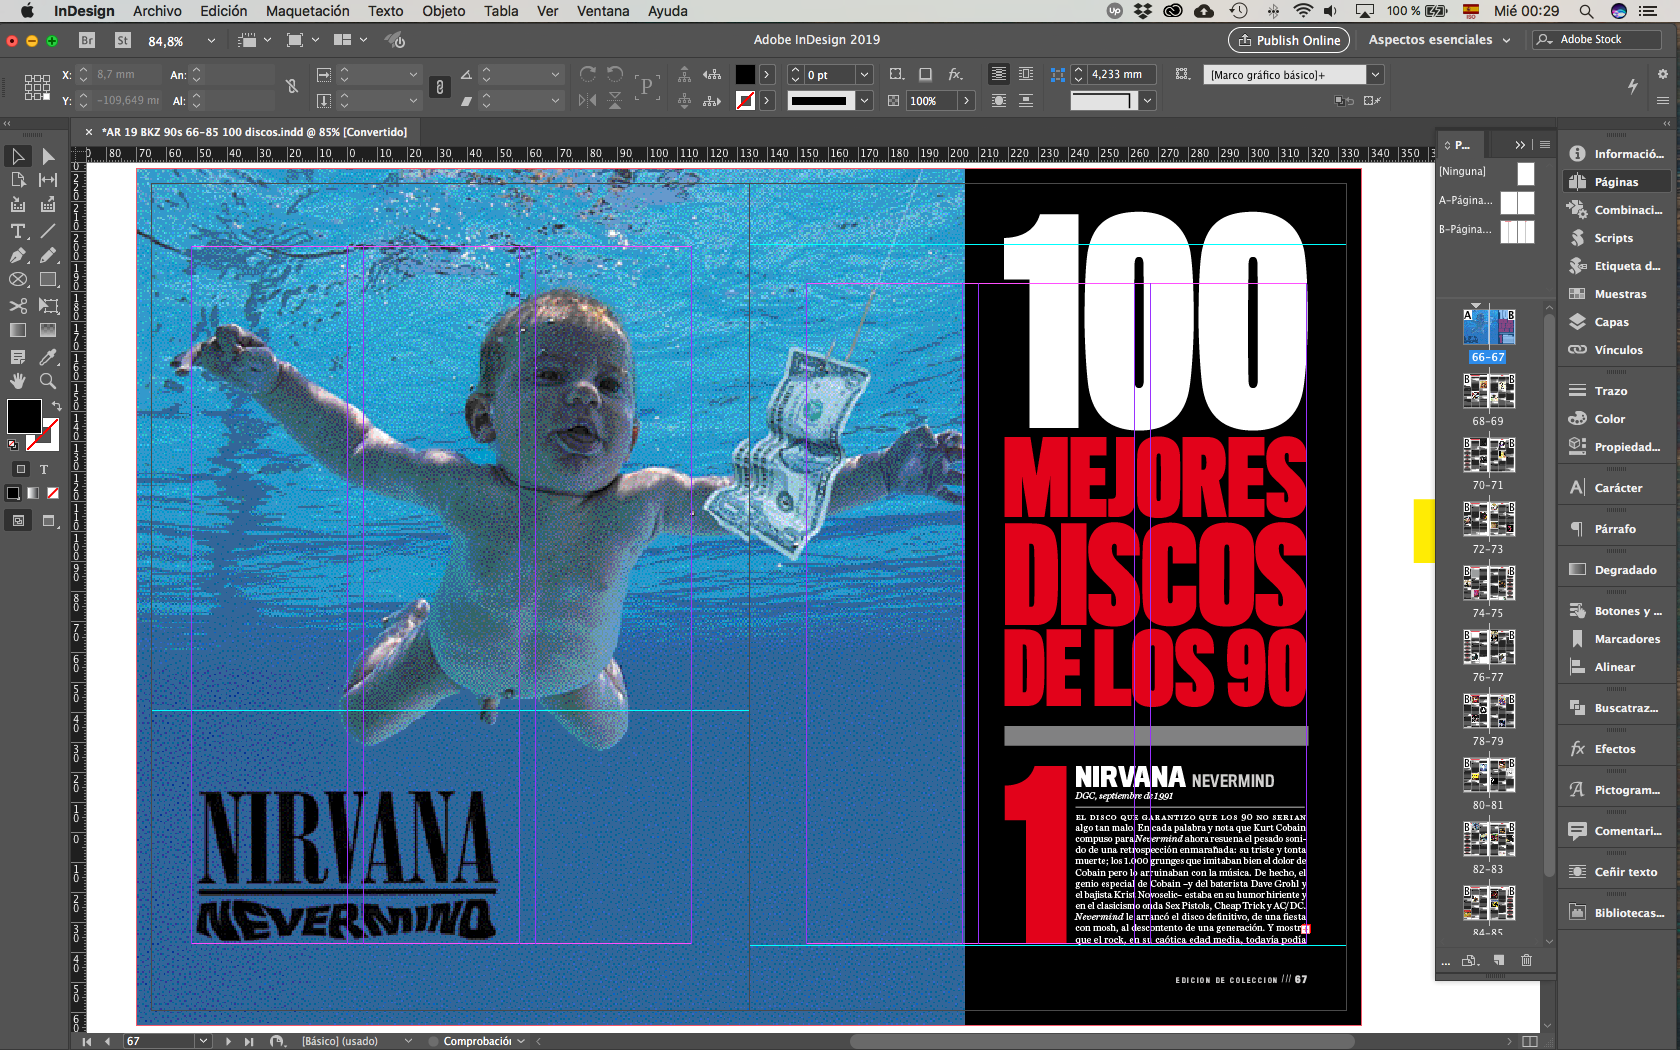
Task: Swap fill and stroke arrows
Action: (x=56, y=405)
